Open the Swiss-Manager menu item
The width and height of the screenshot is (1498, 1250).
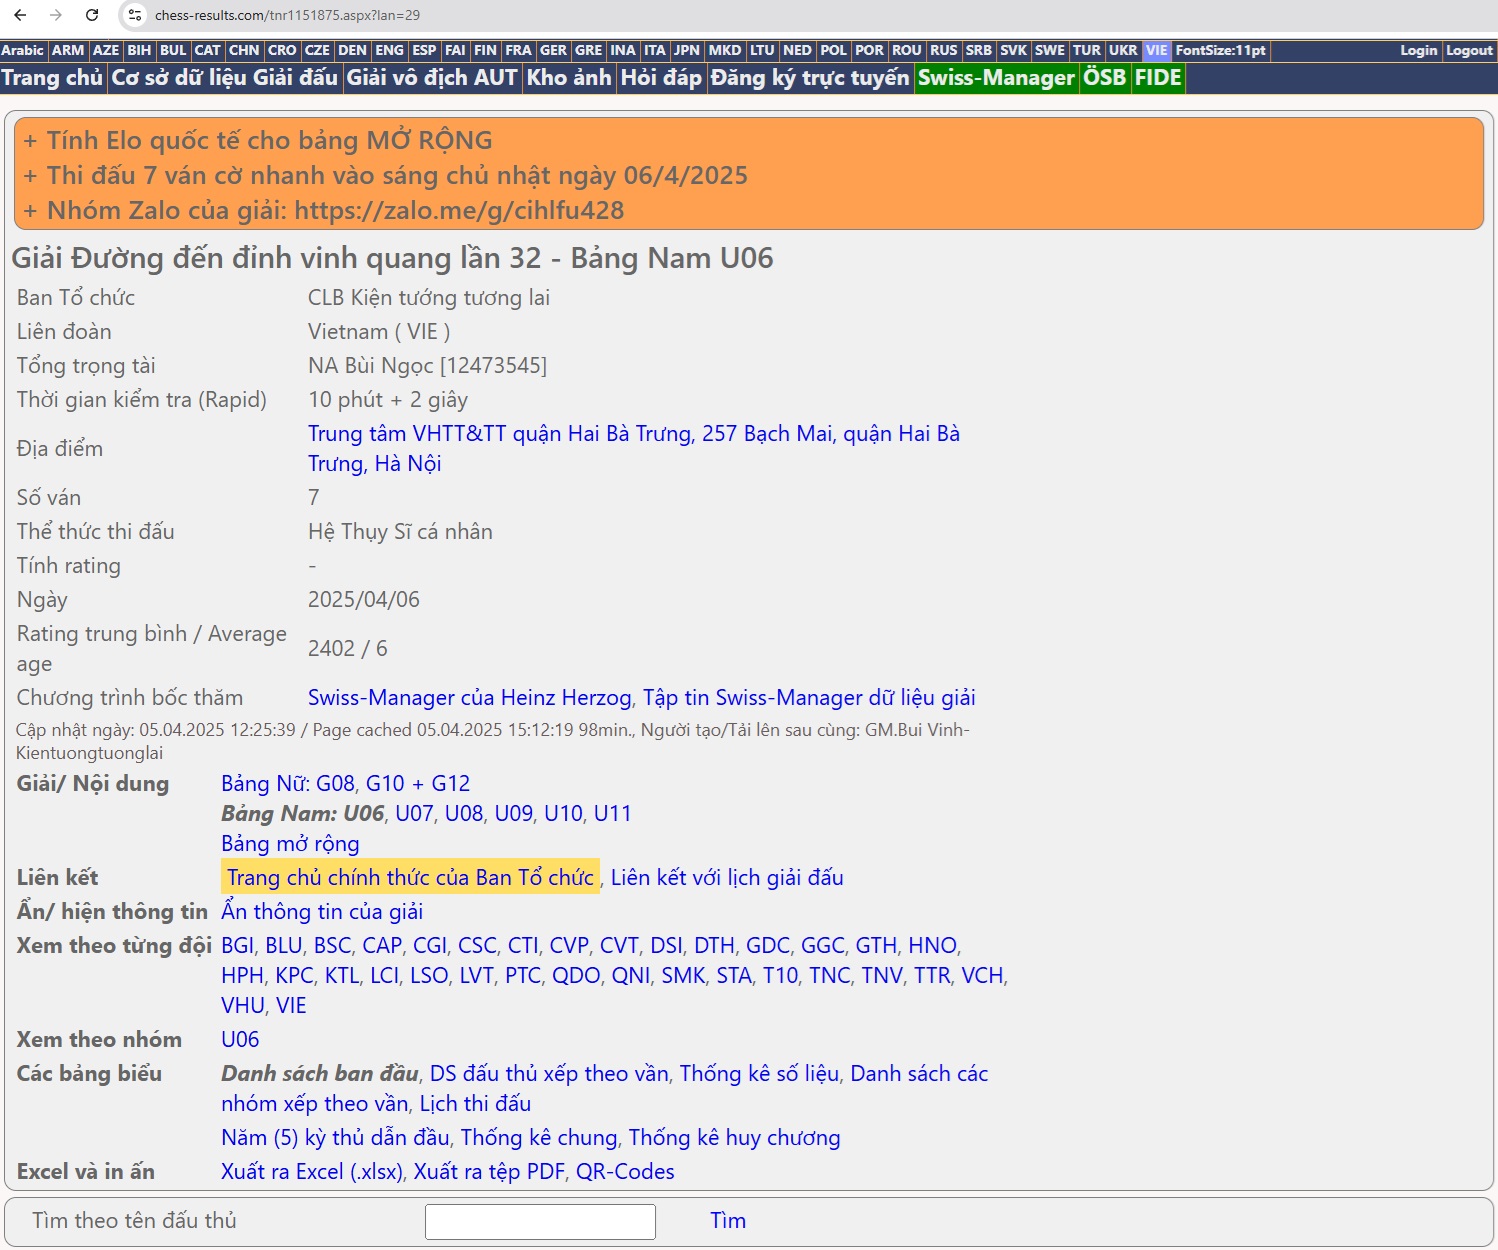(x=995, y=78)
